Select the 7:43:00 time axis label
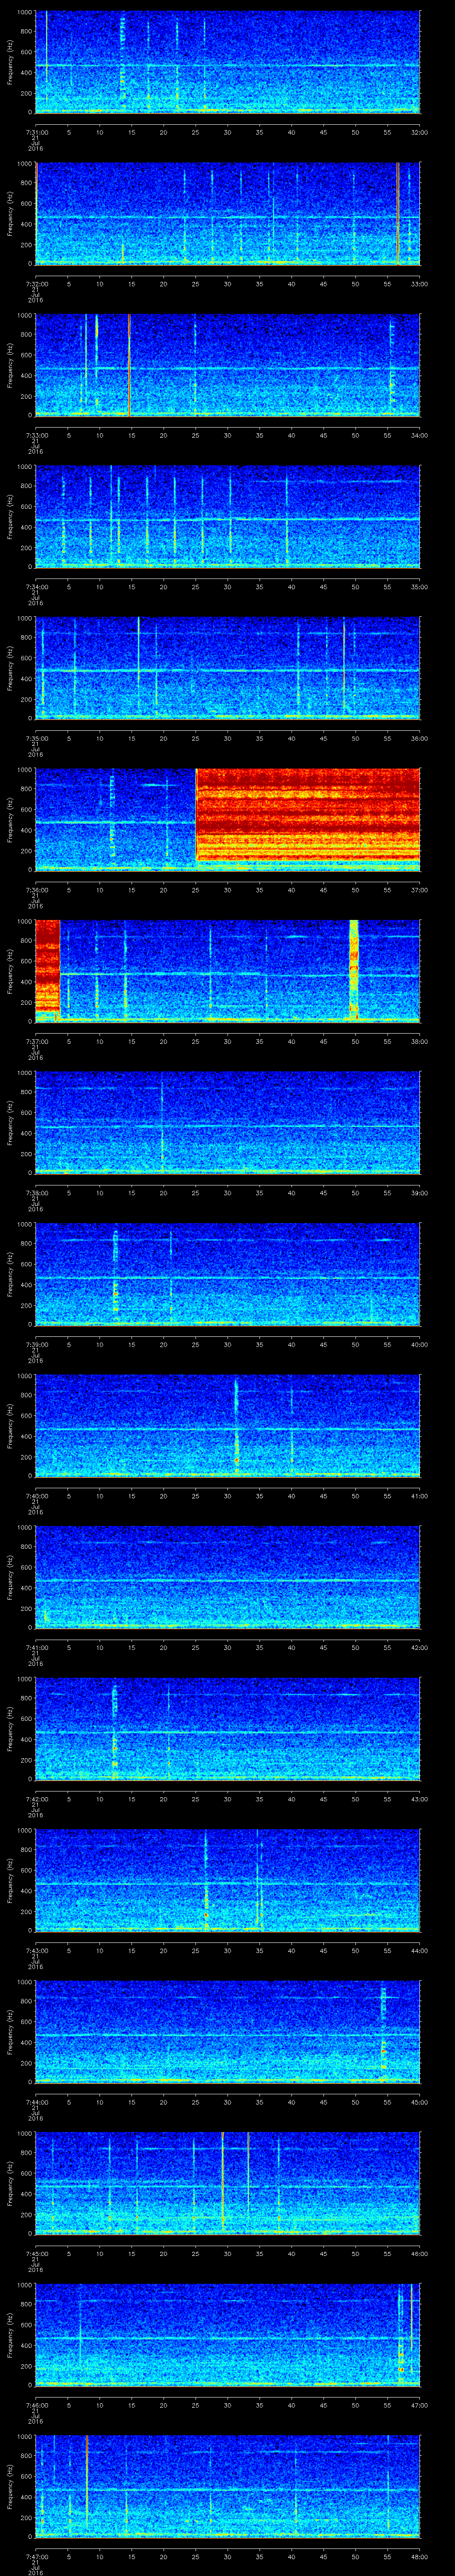This screenshot has width=455, height=2576. pyautogui.click(x=36, y=1950)
